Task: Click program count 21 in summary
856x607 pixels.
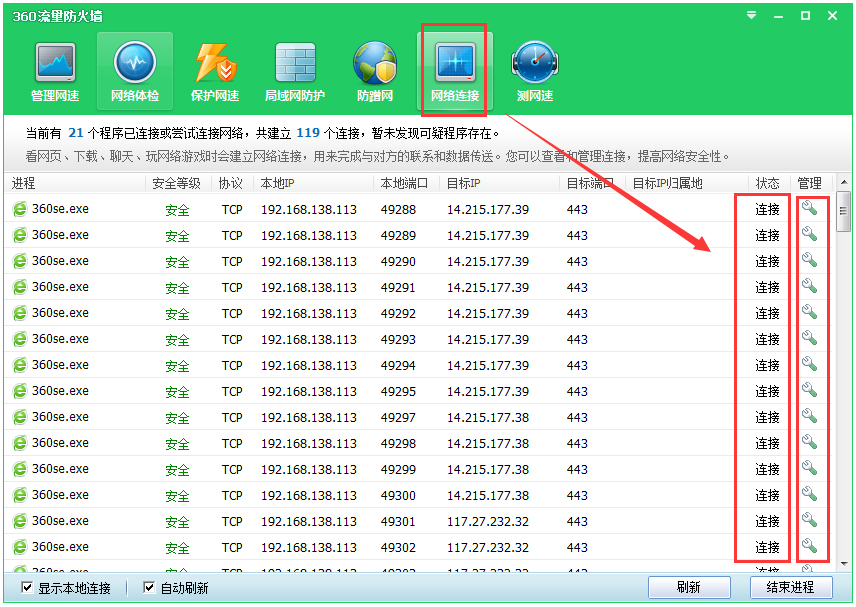Action: pyautogui.click(x=76, y=133)
